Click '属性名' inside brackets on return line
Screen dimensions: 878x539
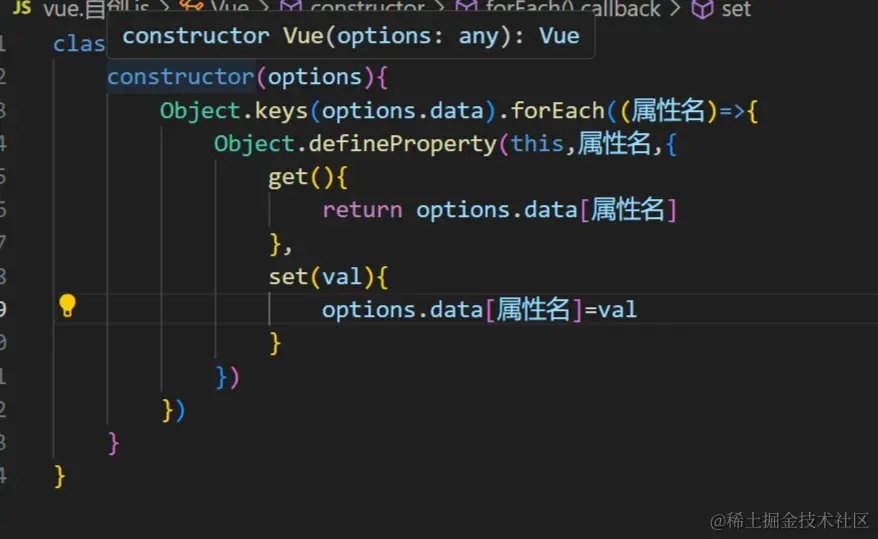tap(628, 210)
